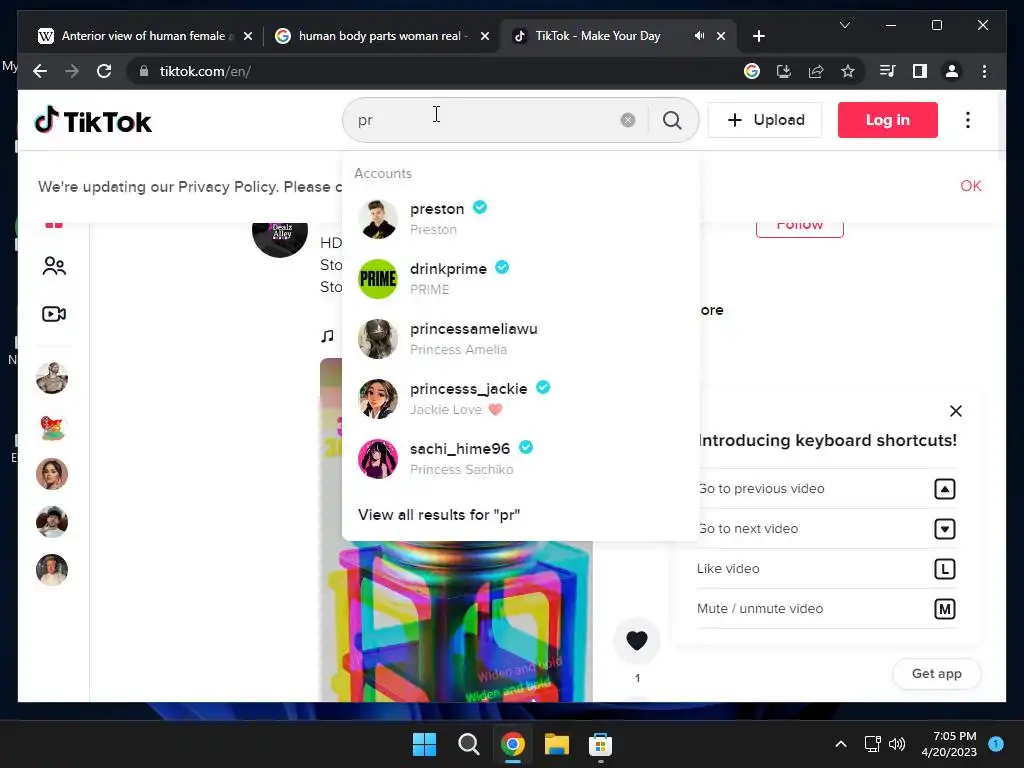Open the LIVE camera icon in sidebar
The height and width of the screenshot is (768, 1024).
click(x=54, y=314)
